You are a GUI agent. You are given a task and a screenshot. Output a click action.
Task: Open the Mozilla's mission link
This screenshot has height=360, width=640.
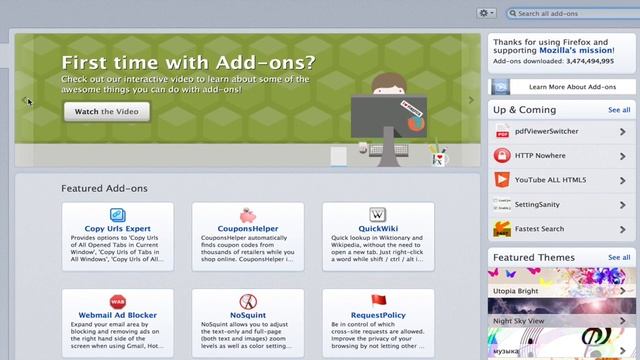coord(576,51)
